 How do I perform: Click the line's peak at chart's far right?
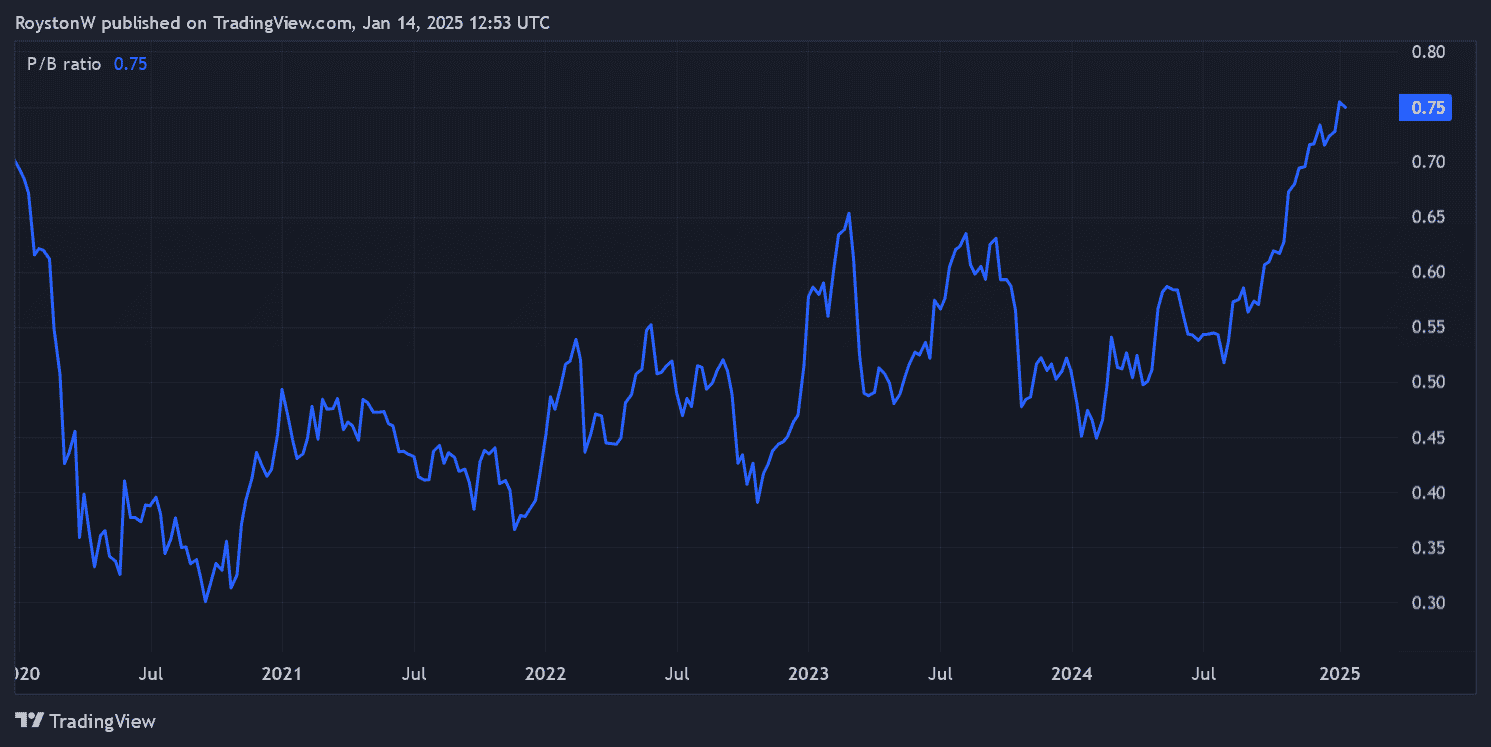tap(1339, 102)
